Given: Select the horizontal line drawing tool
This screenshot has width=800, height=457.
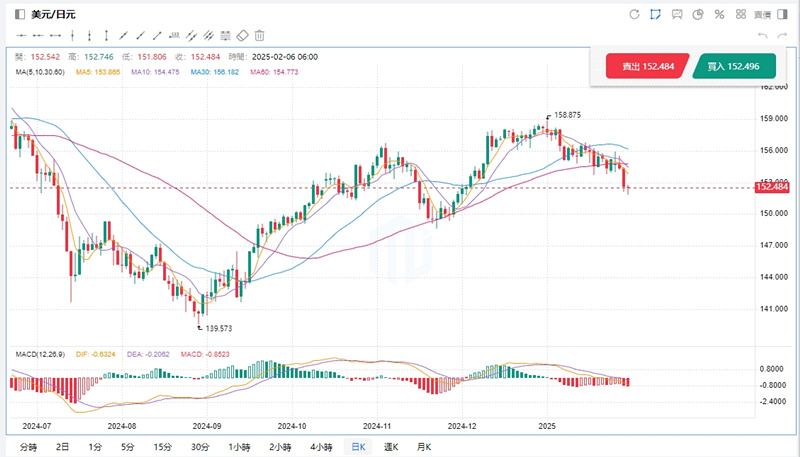Looking at the screenshot, I should pyautogui.click(x=20, y=35).
